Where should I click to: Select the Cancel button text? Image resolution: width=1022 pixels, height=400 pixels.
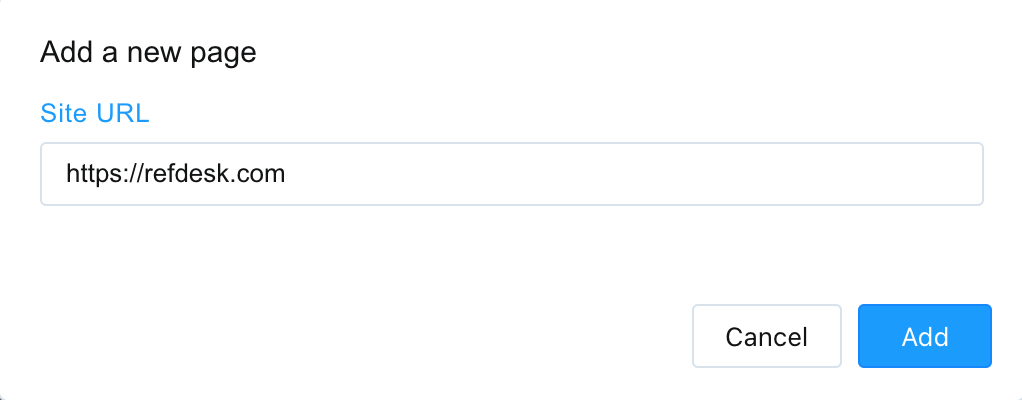tap(766, 337)
